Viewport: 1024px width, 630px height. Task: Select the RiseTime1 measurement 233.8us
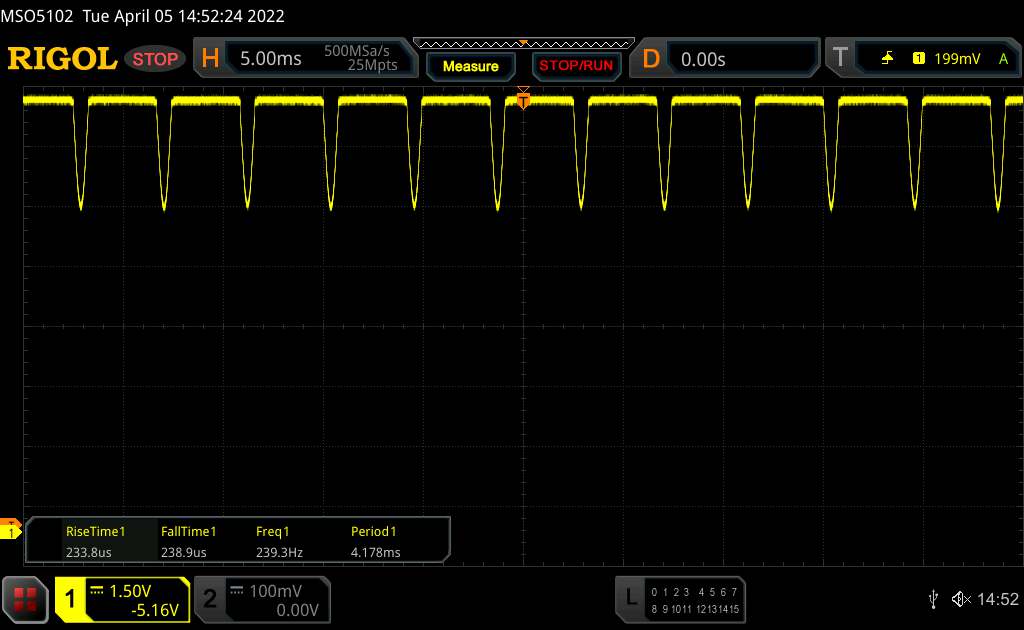95,541
